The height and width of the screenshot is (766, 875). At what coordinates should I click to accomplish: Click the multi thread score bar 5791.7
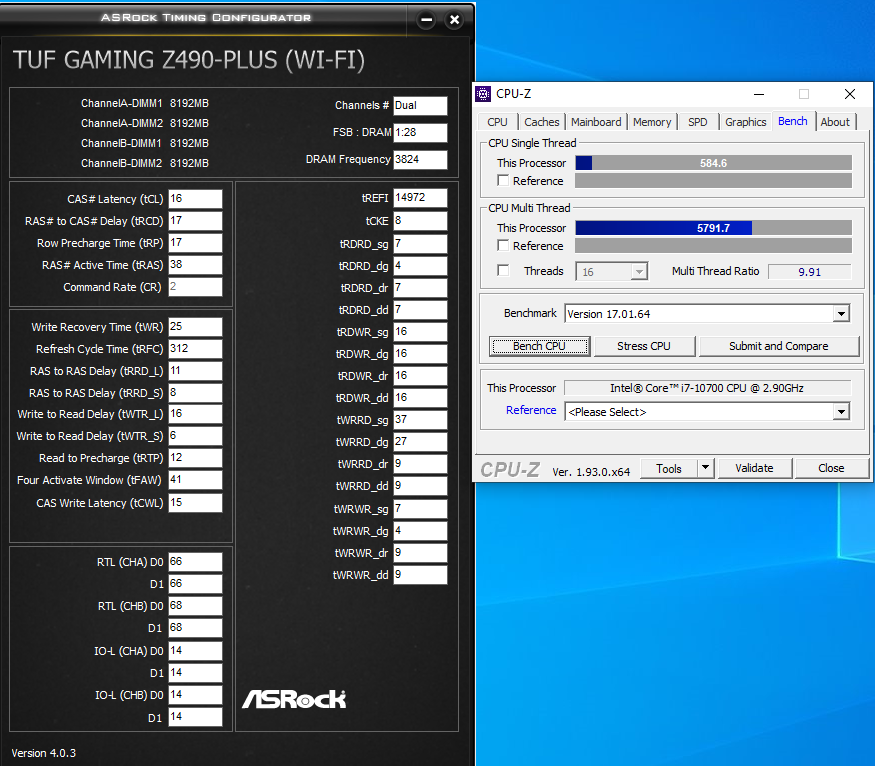(x=713, y=228)
